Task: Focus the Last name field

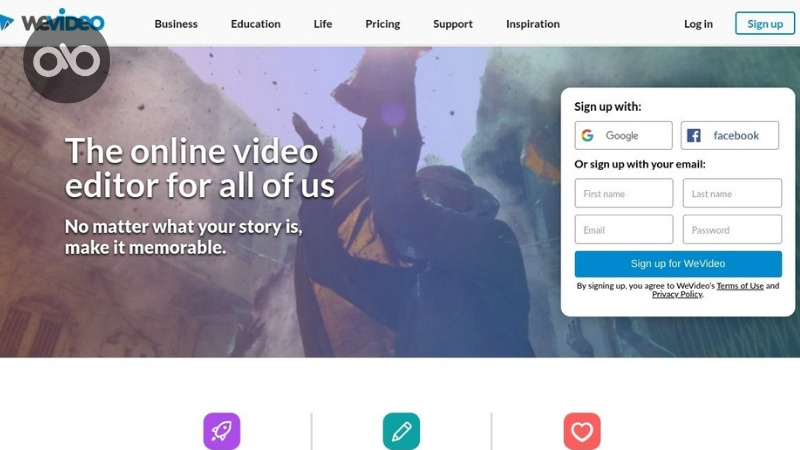Action: pyautogui.click(x=732, y=193)
